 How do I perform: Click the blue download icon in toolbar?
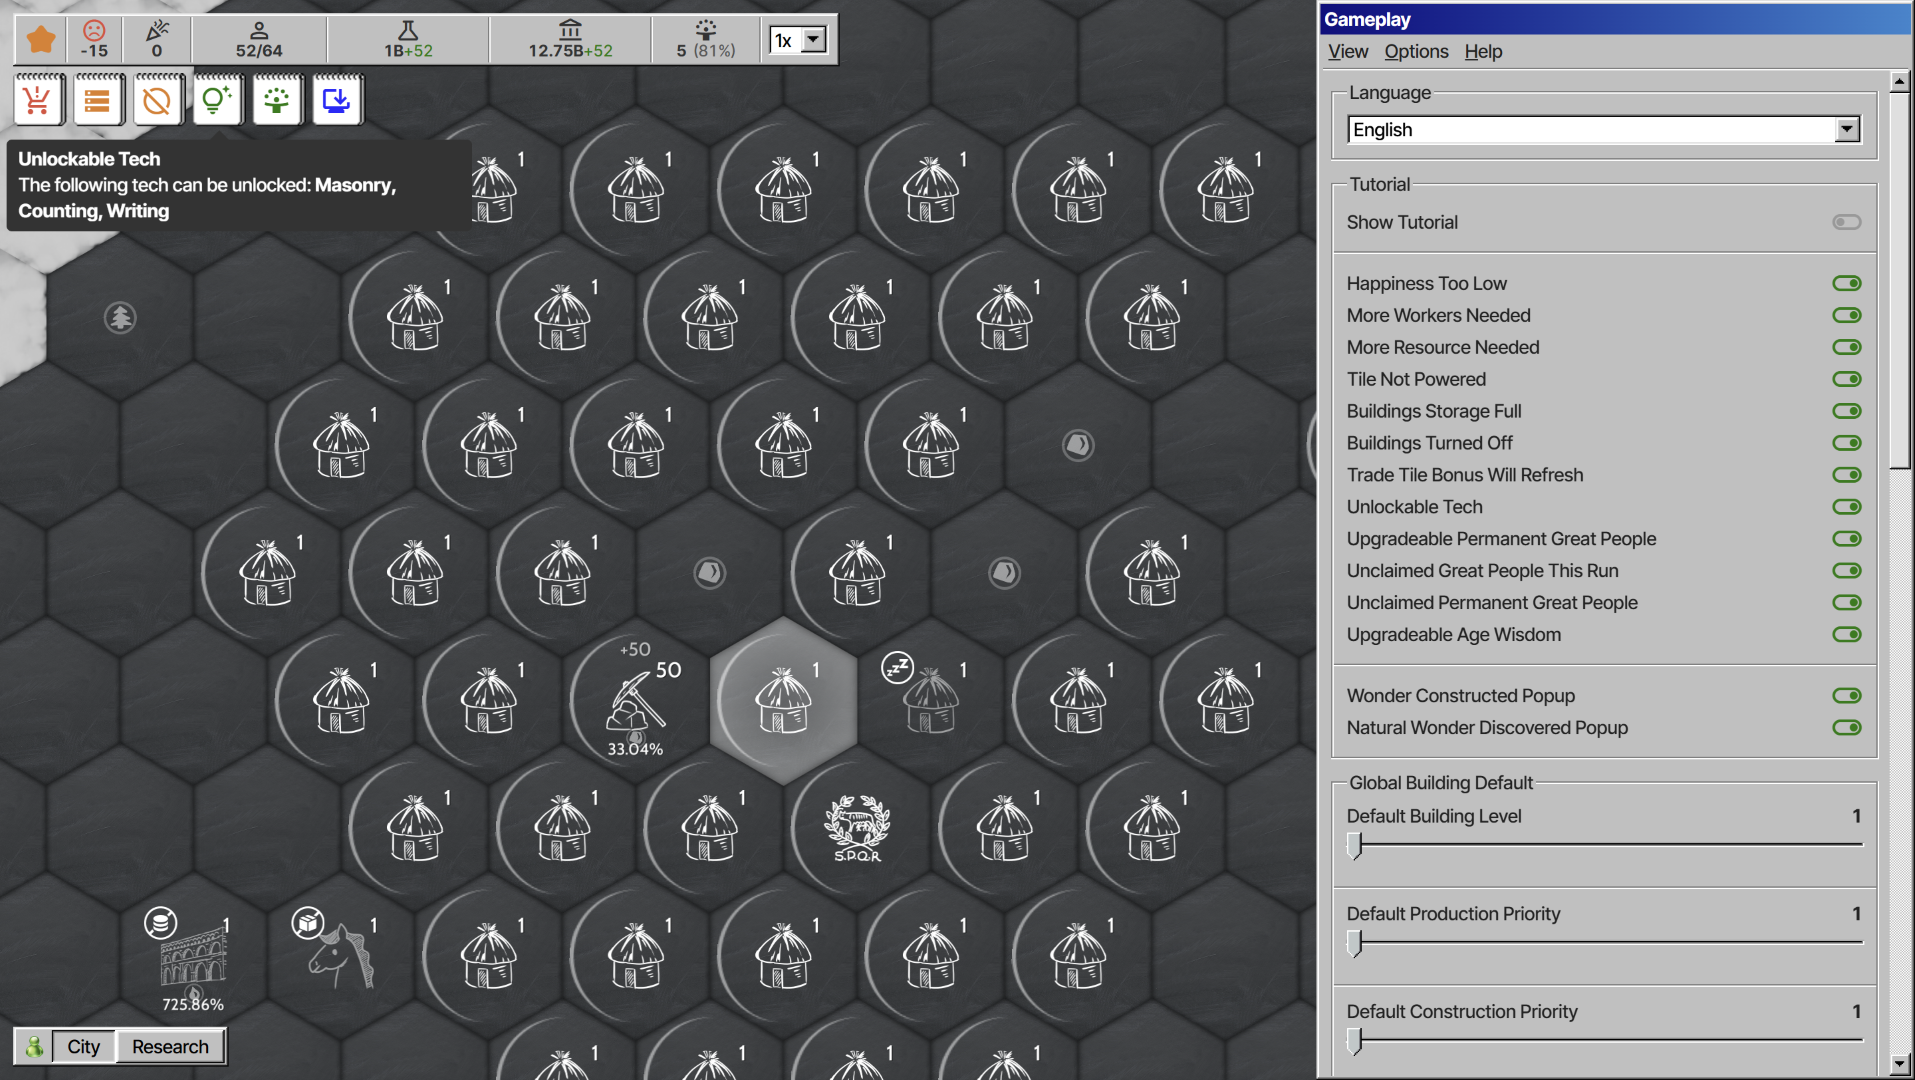click(x=337, y=100)
